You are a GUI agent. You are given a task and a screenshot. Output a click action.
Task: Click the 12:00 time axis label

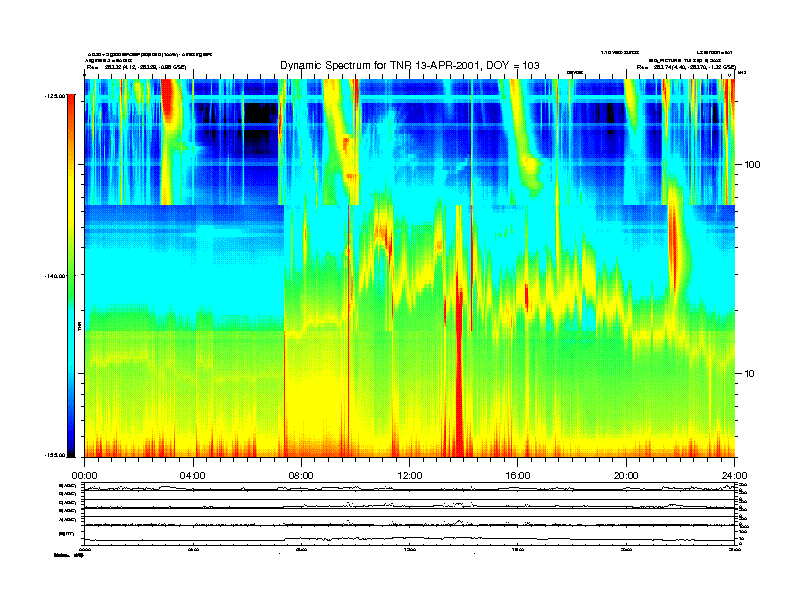pyautogui.click(x=410, y=476)
